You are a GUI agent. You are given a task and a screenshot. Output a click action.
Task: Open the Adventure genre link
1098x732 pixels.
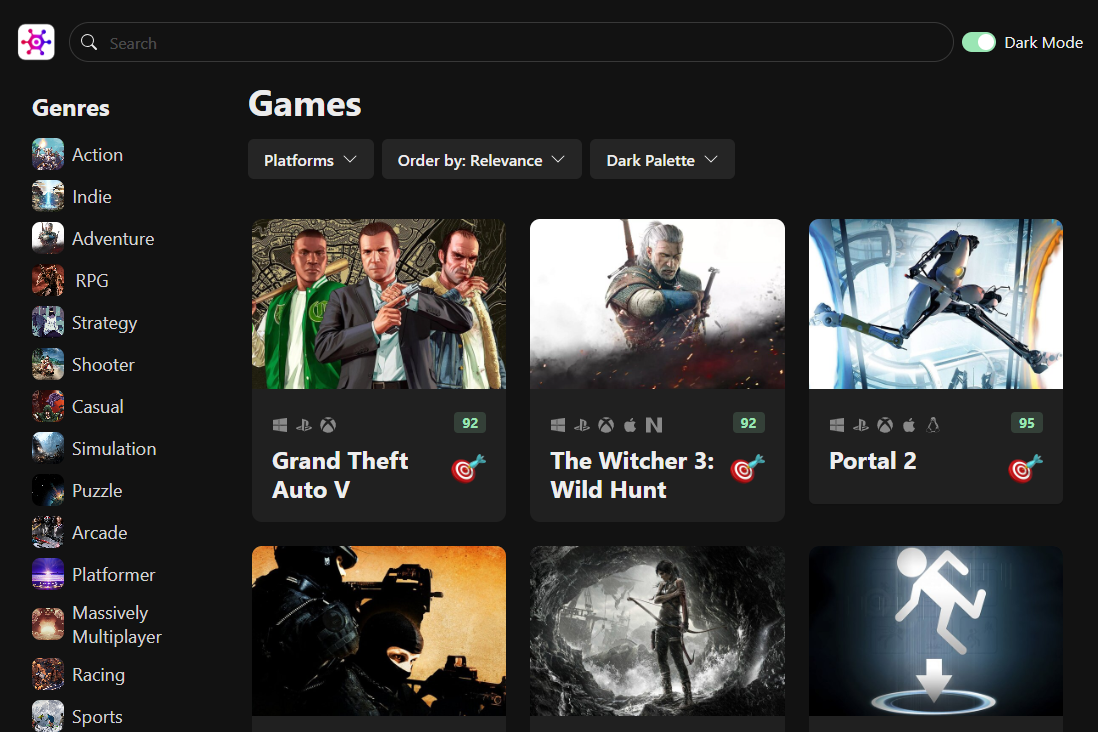(113, 239)
